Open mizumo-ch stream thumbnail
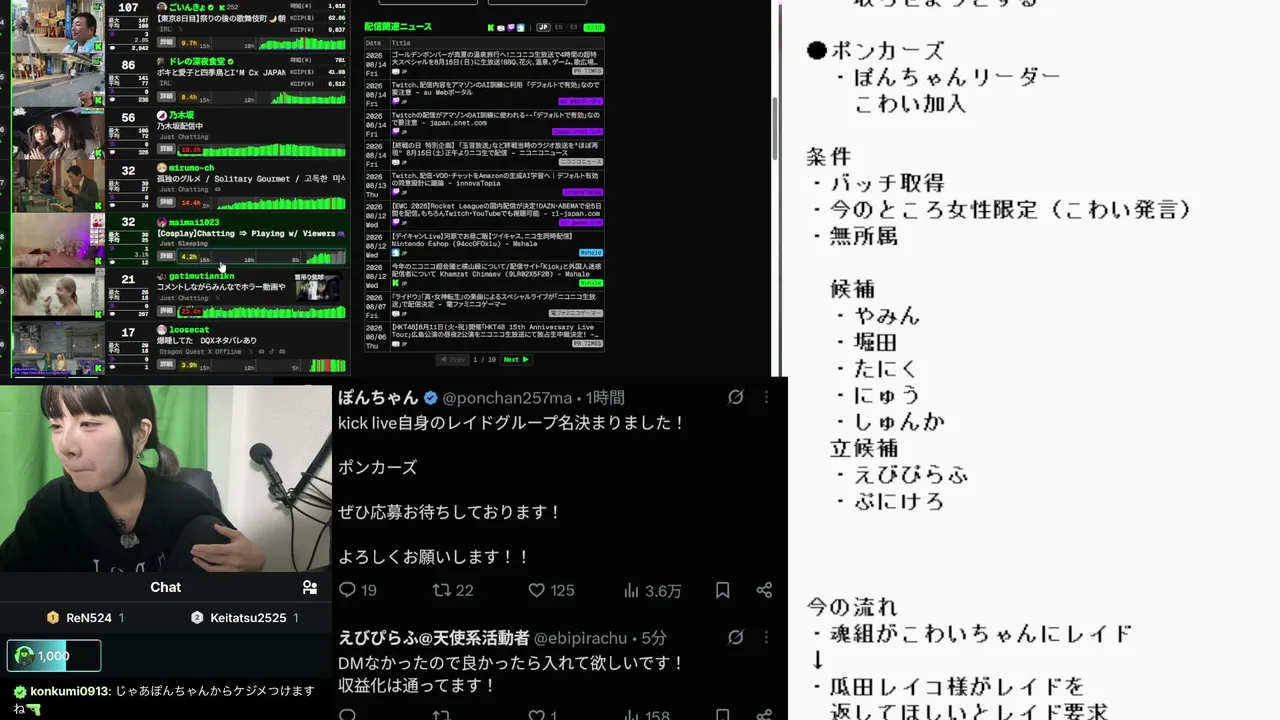Image resolution: width=1280 pixels, height=720 pixels. pos(58,186)
